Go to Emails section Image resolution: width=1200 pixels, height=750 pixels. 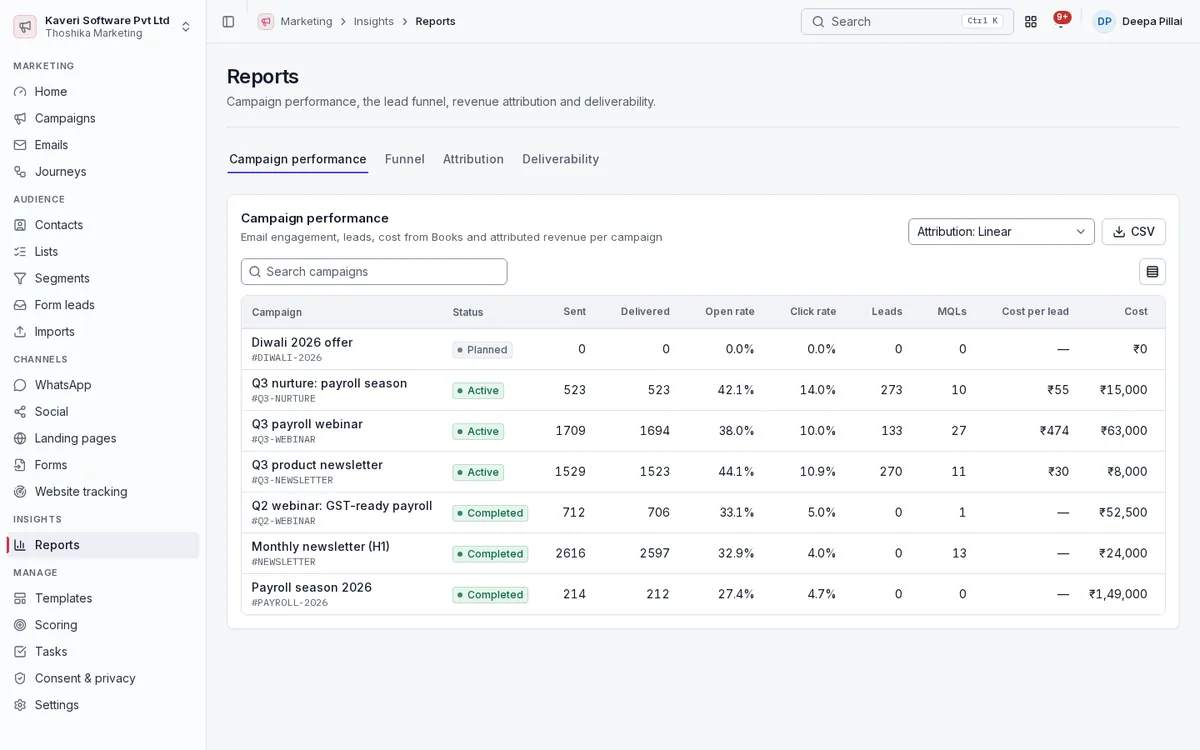(x=103, y=145)
